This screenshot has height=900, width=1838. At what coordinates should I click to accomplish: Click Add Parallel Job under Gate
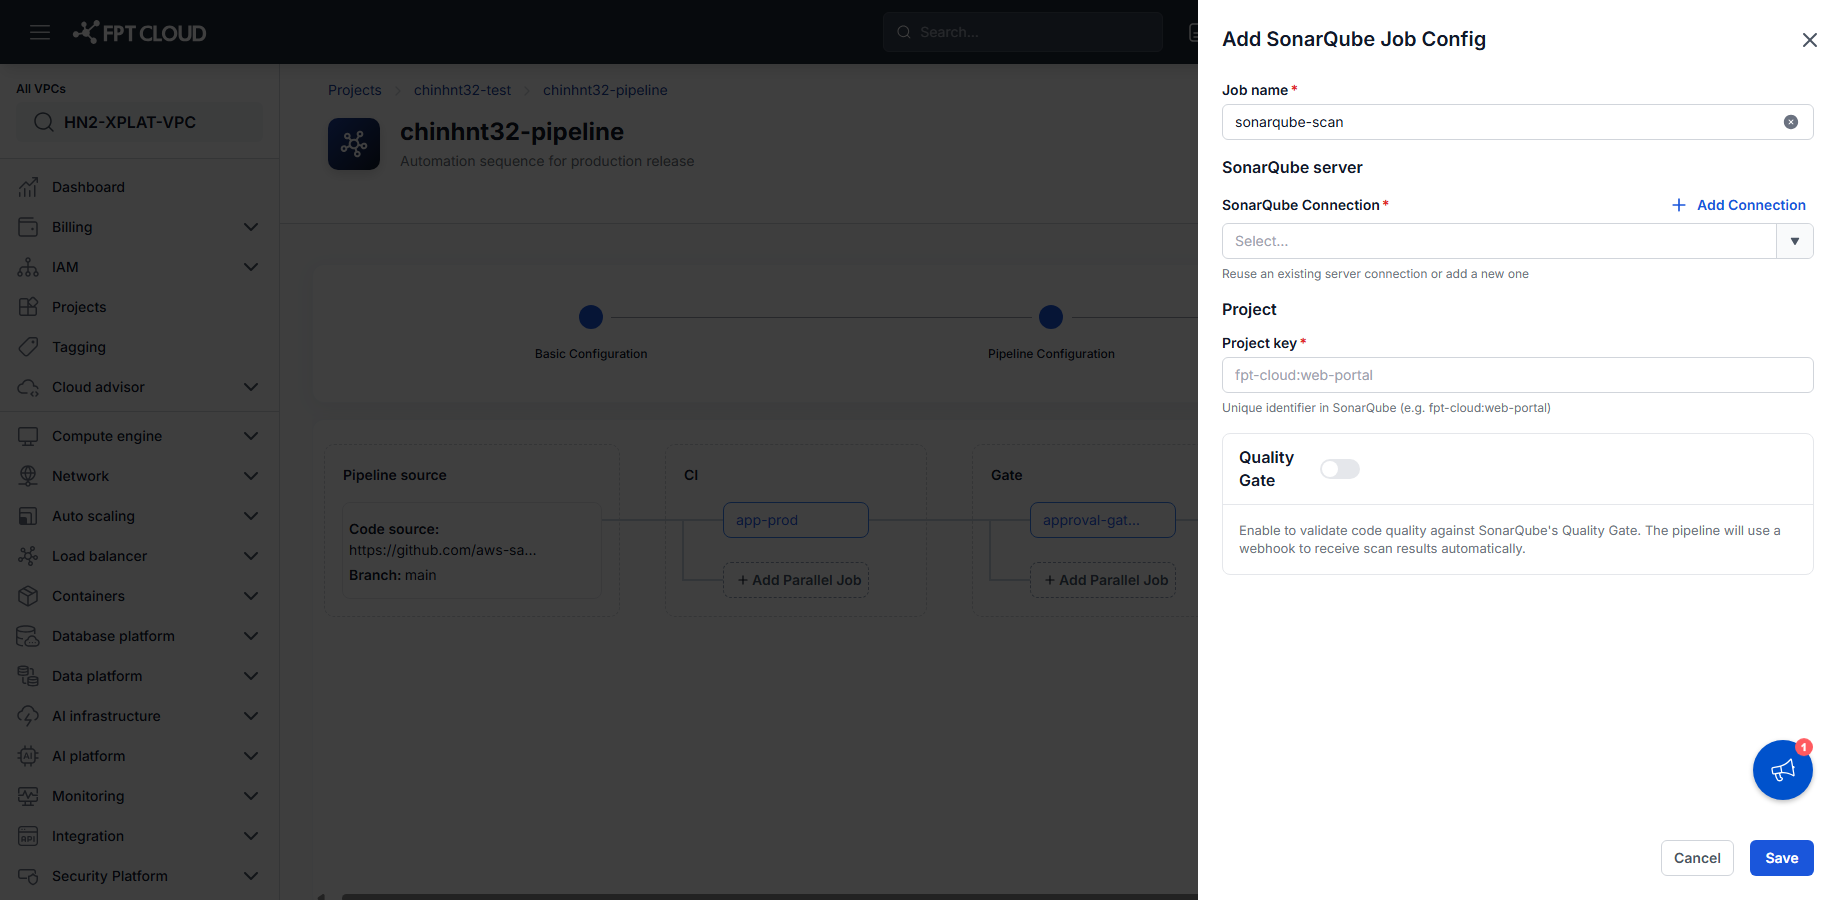1103,580
